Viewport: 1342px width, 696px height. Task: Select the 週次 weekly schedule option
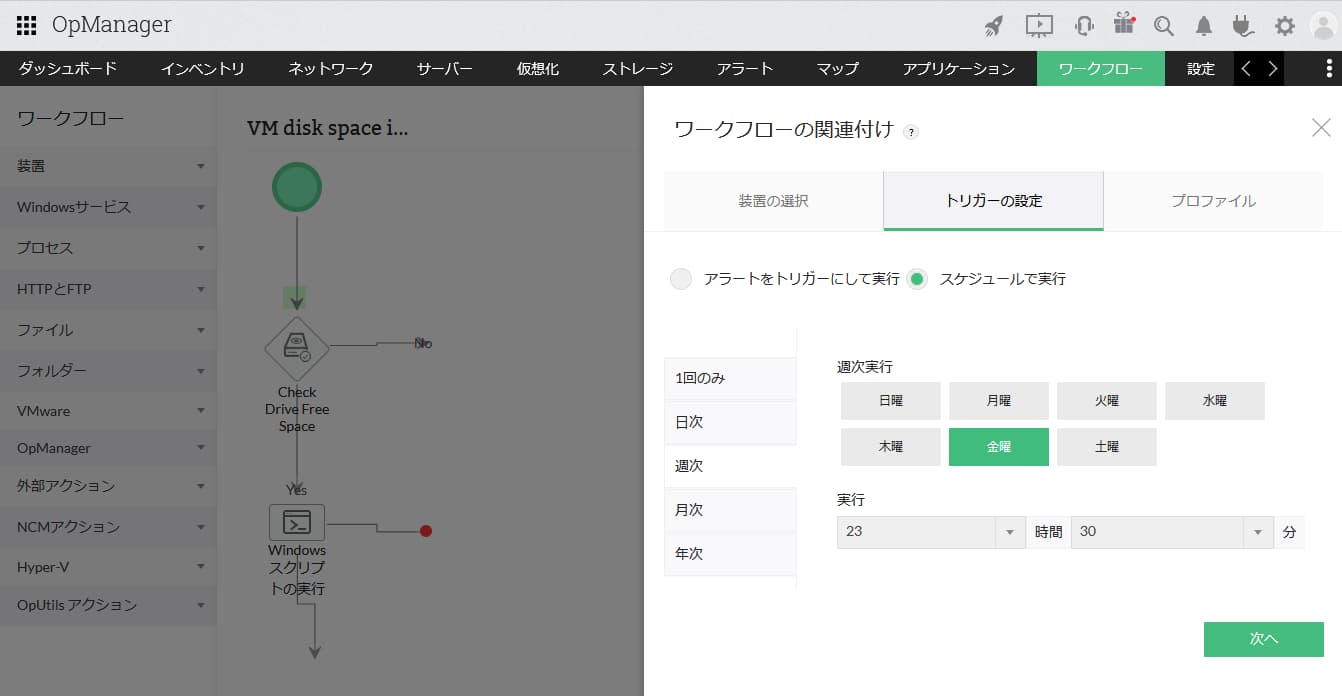pyautogui.click(x=730, y=466)
